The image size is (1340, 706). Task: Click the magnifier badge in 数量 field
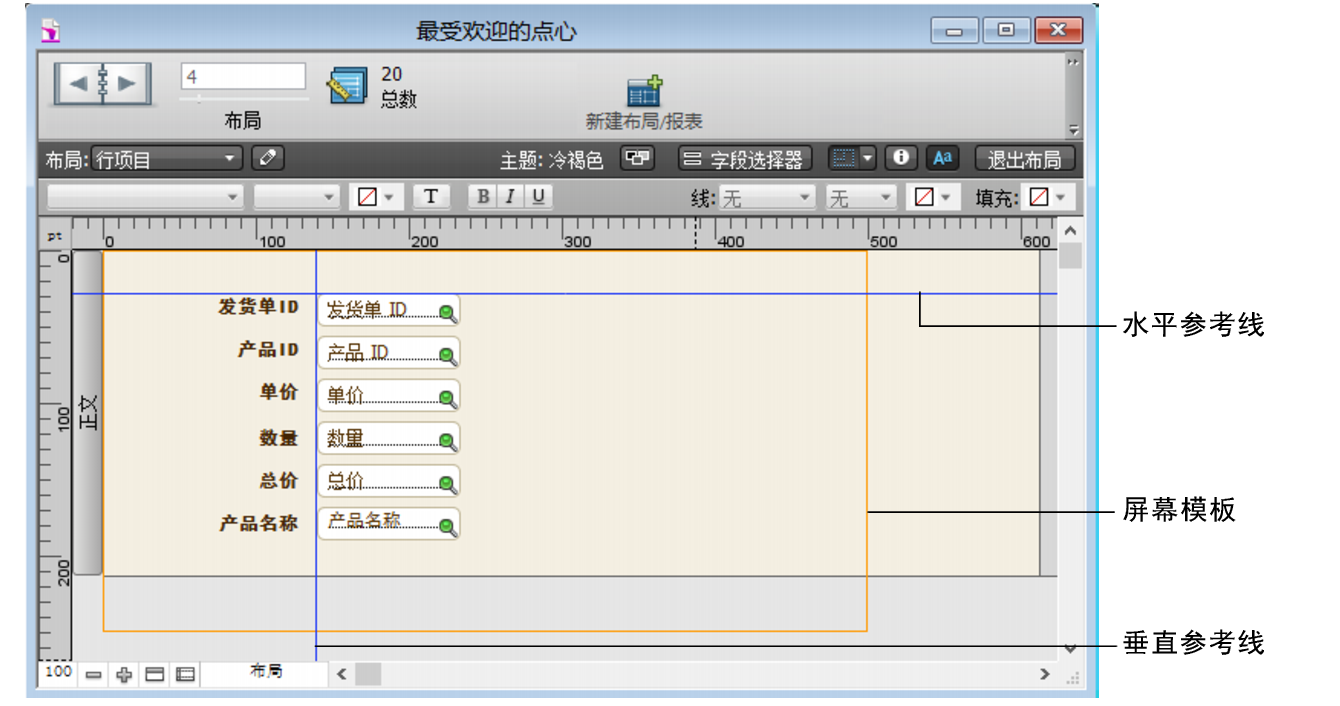(x=448, y=443)
